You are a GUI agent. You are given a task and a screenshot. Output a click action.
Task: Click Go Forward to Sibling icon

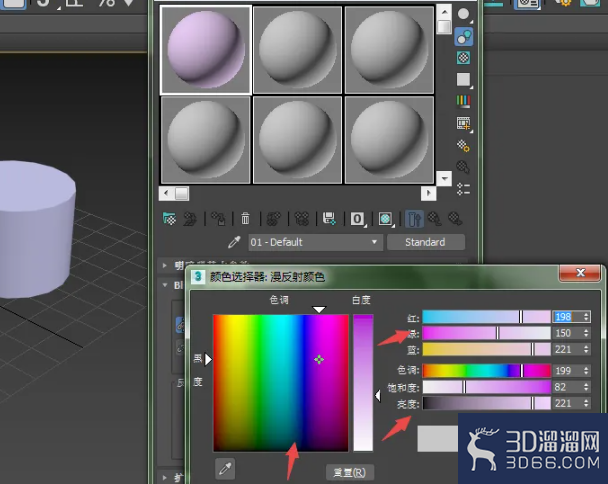pos(455,219)
